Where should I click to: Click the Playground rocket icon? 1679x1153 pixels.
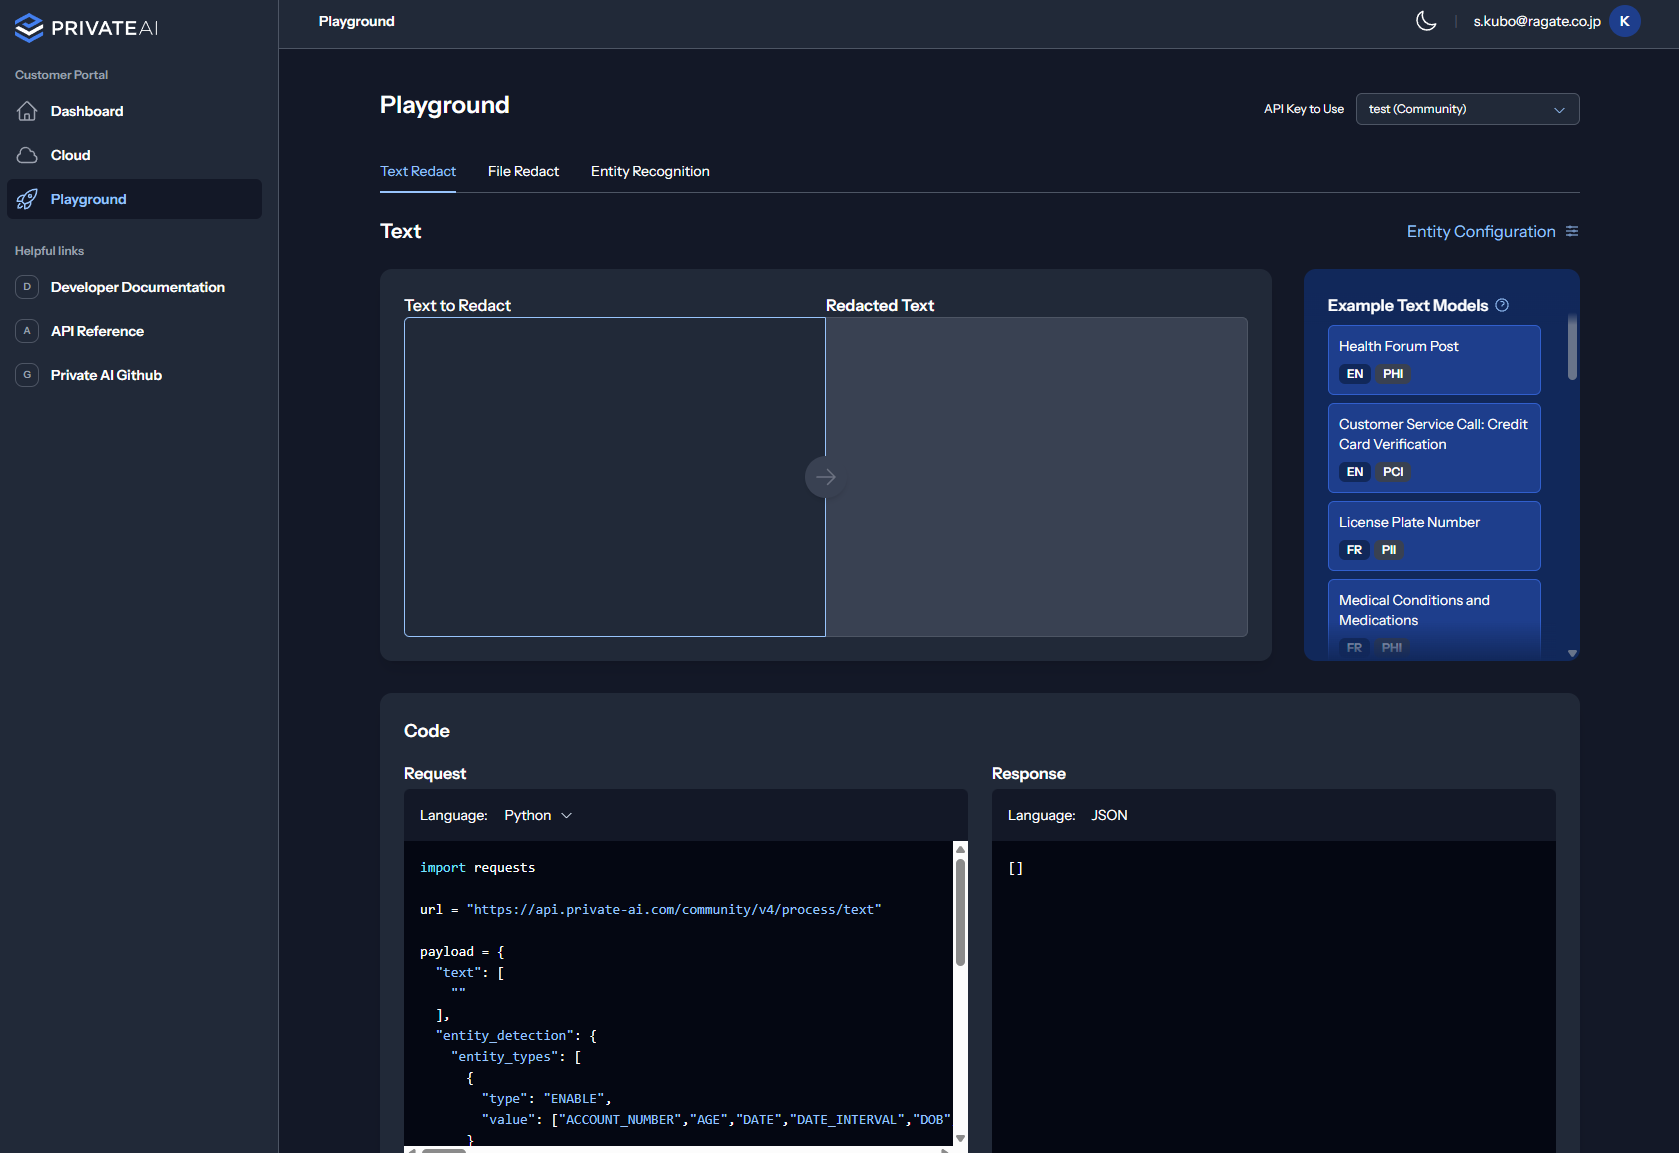click(27, 199)
